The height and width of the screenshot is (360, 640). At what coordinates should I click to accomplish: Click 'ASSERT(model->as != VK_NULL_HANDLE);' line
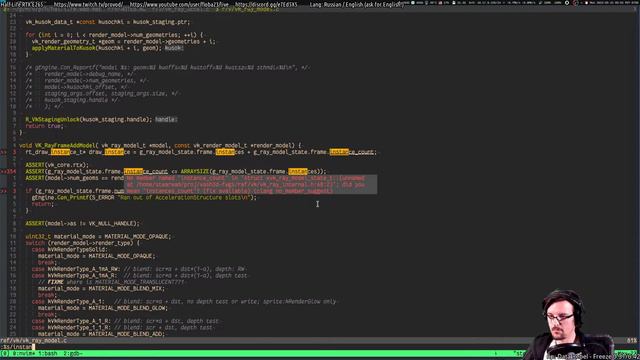(82, 223)
